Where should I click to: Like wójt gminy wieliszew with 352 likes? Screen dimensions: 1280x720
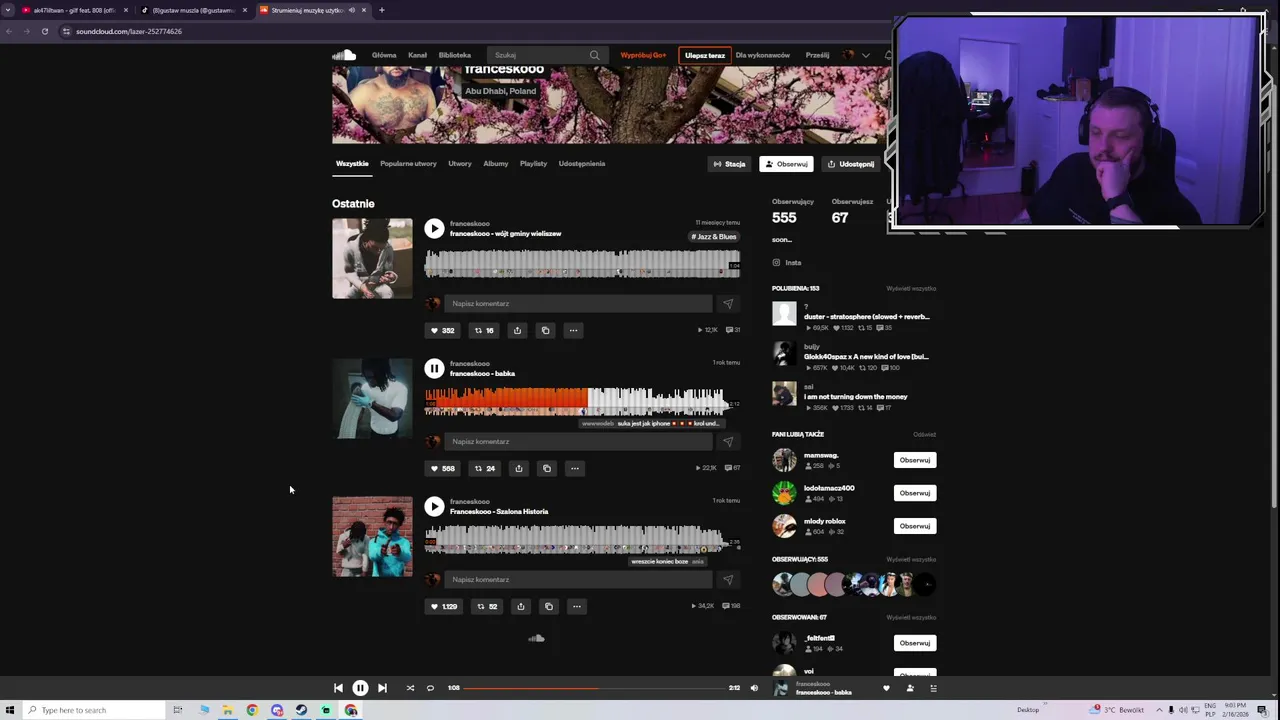[442, 330]
